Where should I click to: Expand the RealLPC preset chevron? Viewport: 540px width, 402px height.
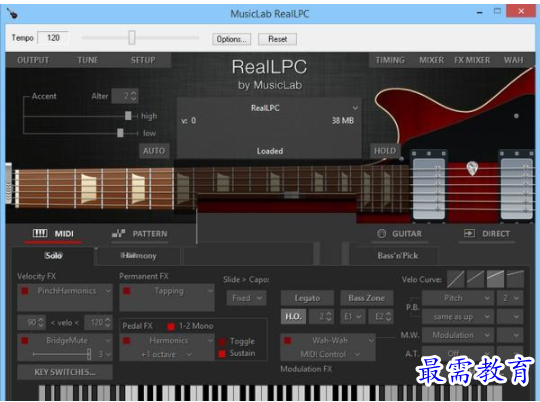tap(355, 108)
